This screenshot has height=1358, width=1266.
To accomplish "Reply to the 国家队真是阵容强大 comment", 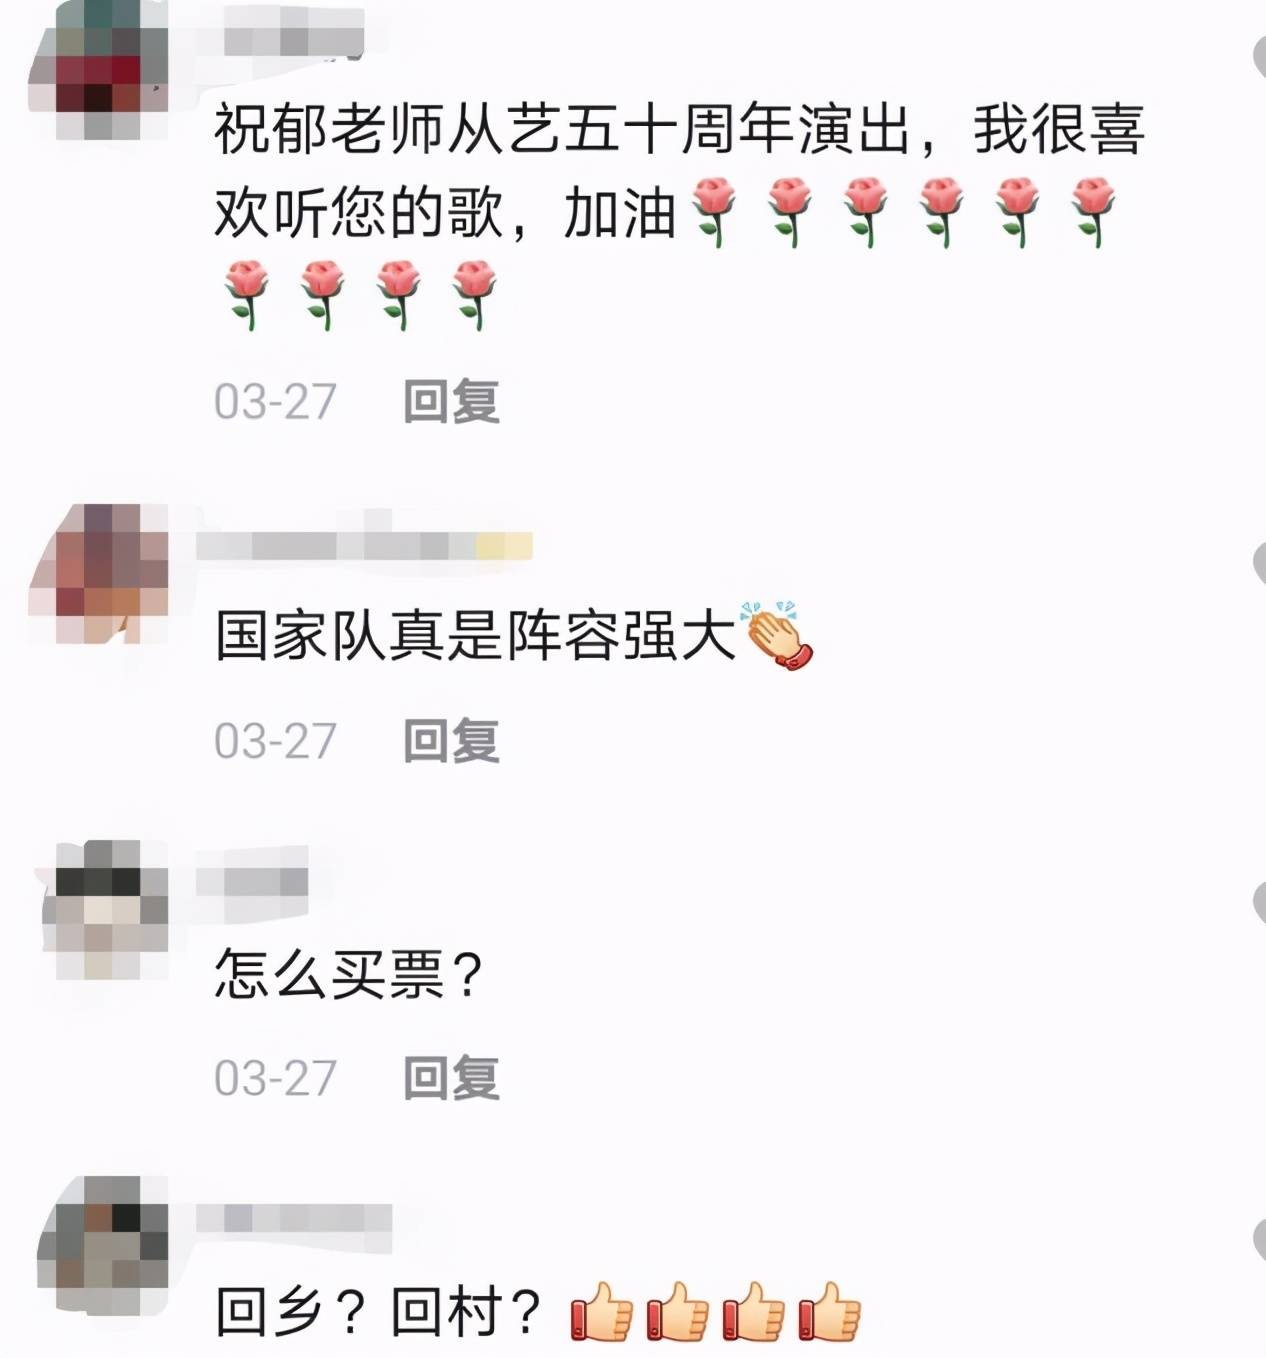I will point(451,741).
